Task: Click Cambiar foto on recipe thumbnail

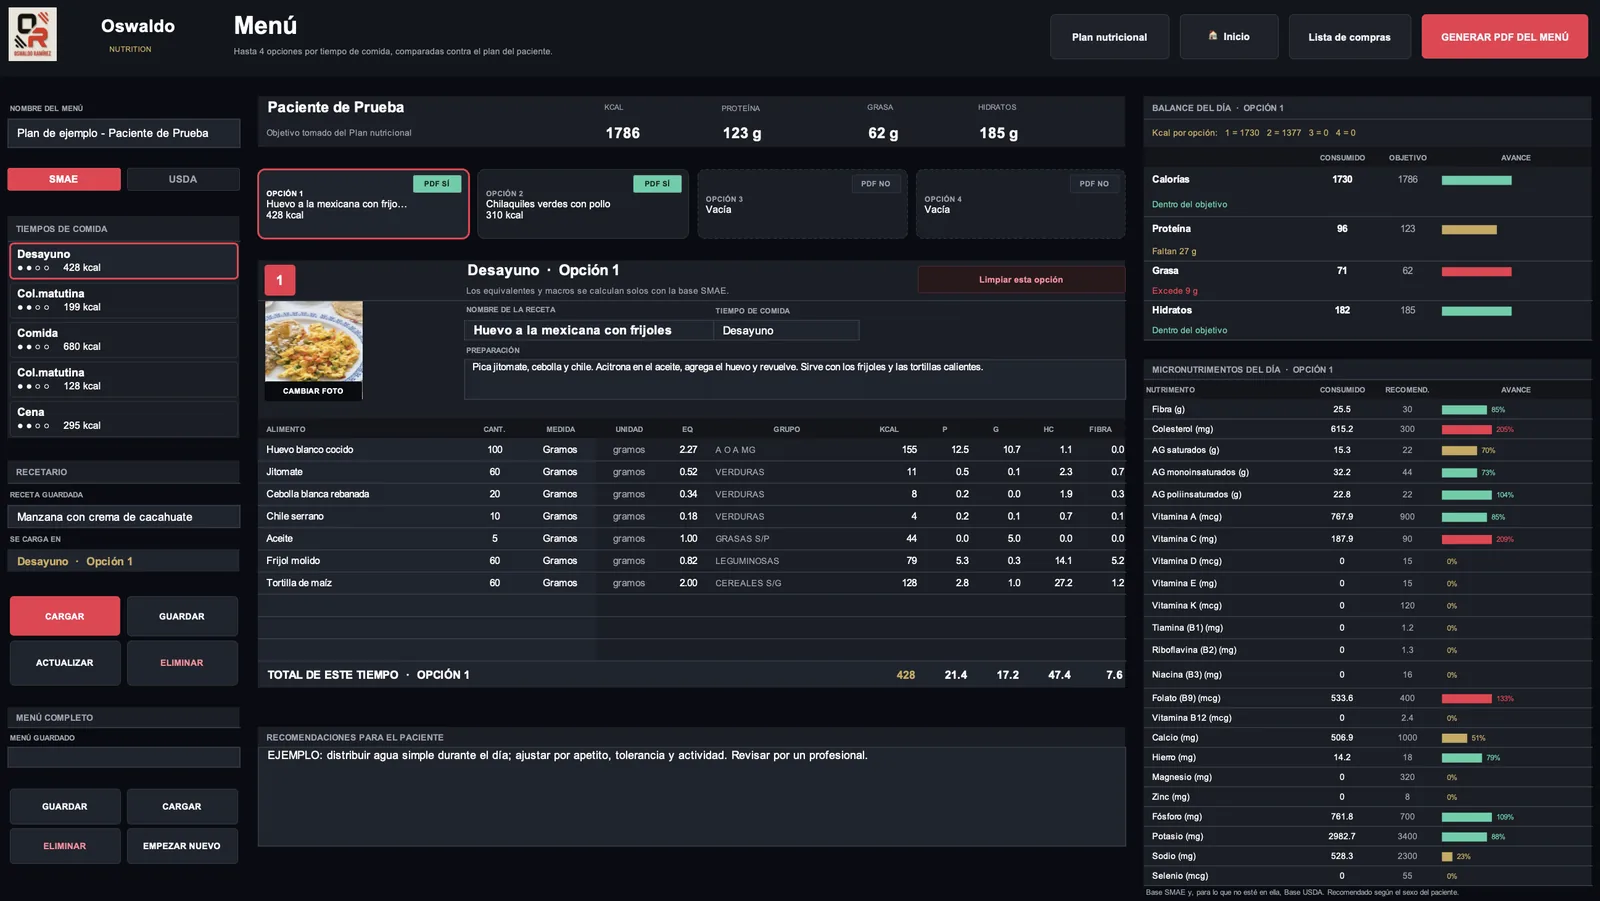Action: point(313,391)
